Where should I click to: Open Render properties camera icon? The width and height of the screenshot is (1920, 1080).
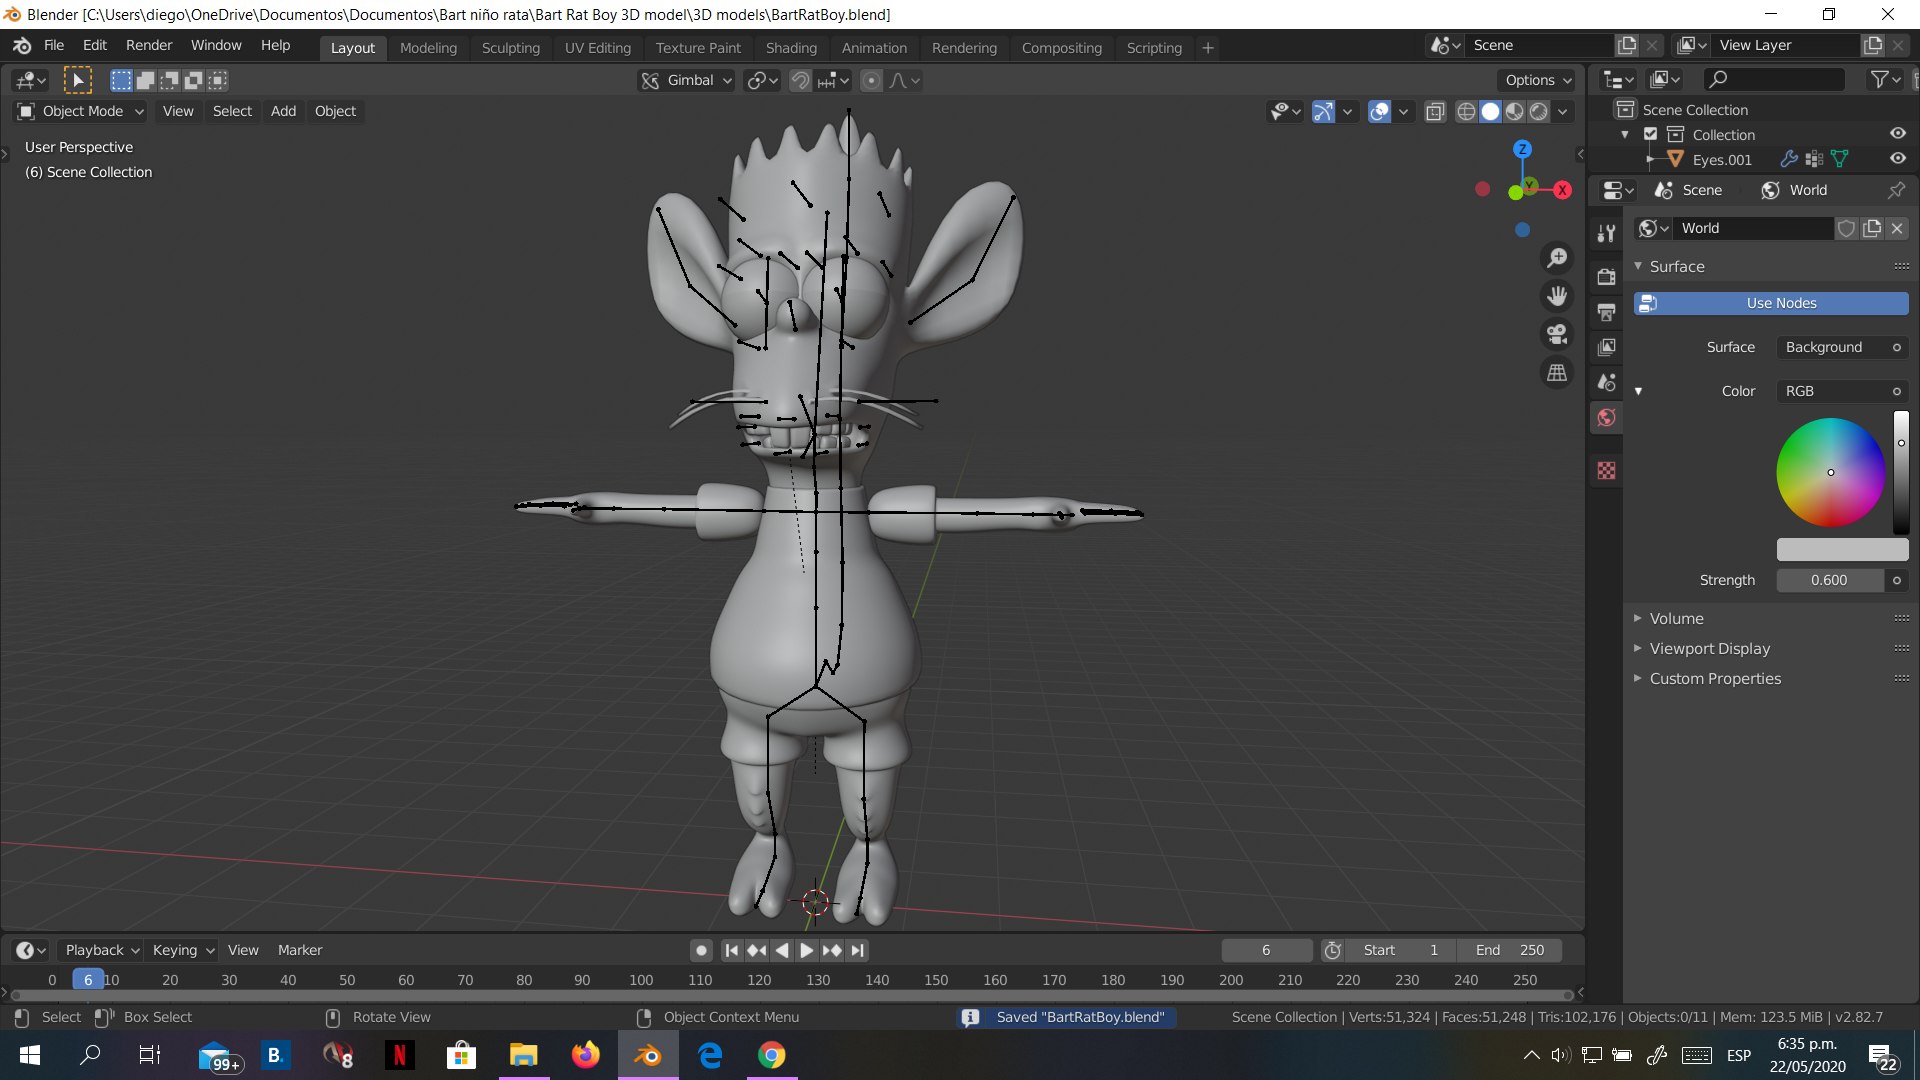pos(1606,277)
